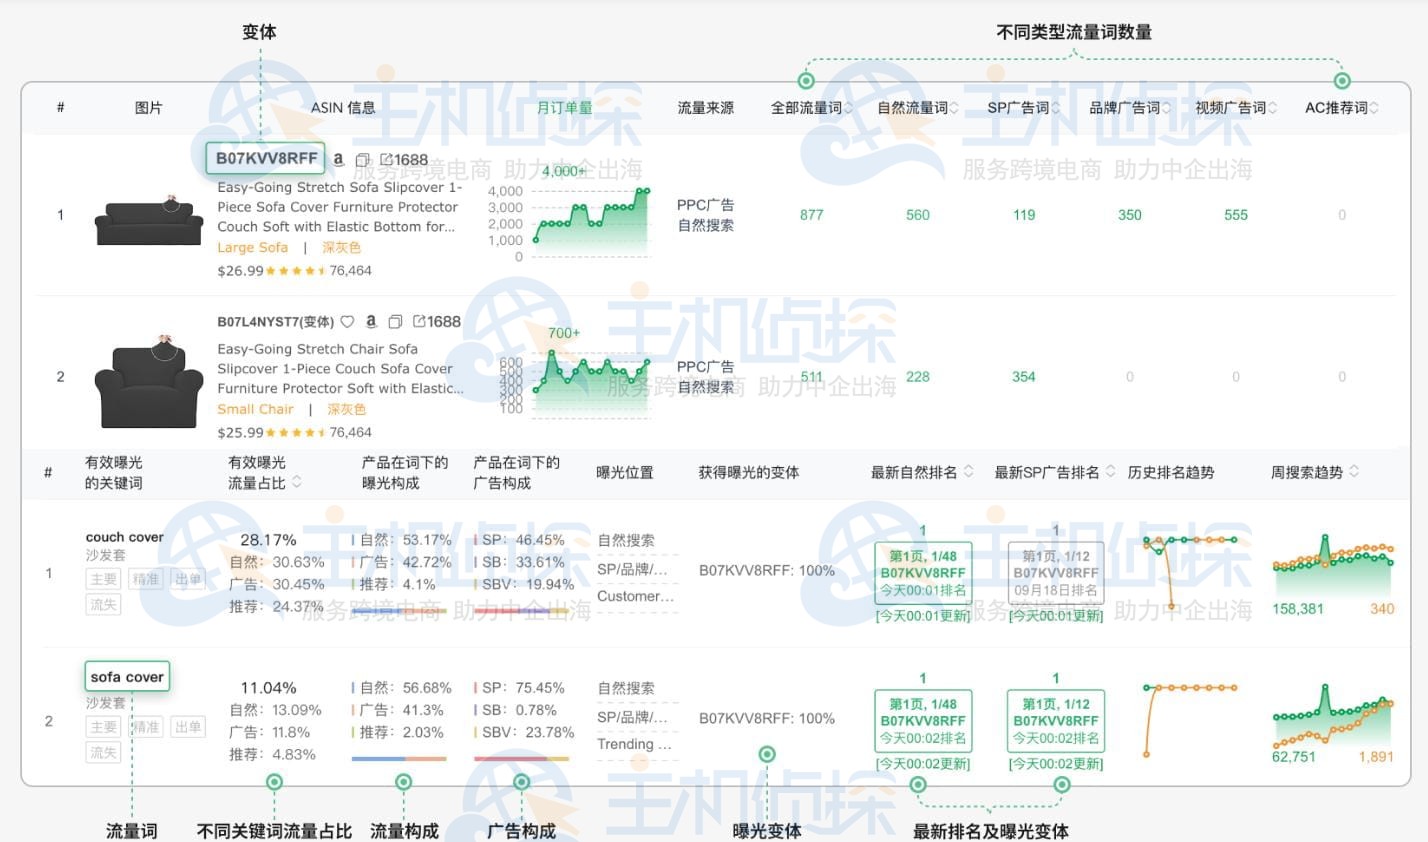
Task: Click the copy icon beside B07L4NYST7
Action: 394,321
